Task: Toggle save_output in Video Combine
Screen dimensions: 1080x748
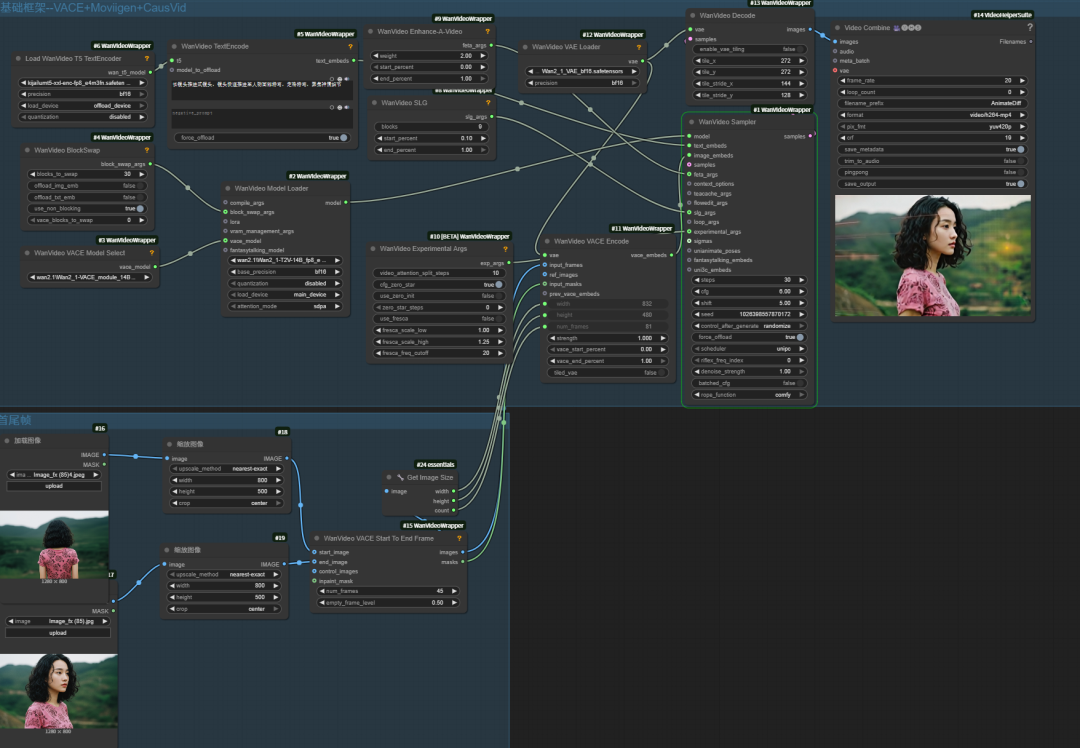Action: (x=933, y=184)
